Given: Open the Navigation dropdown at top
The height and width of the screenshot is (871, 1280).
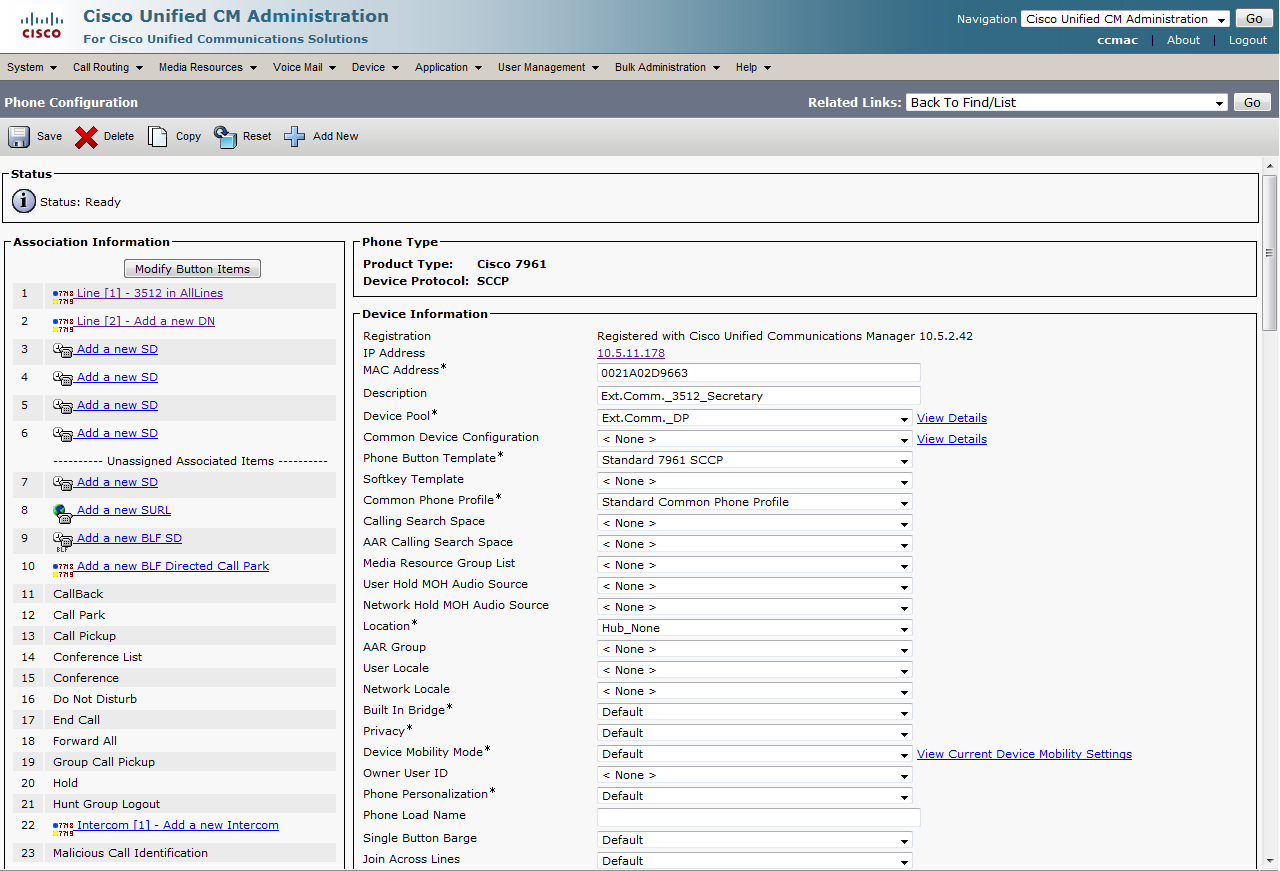Looking at the screenshot, I should click(1125, 19).
